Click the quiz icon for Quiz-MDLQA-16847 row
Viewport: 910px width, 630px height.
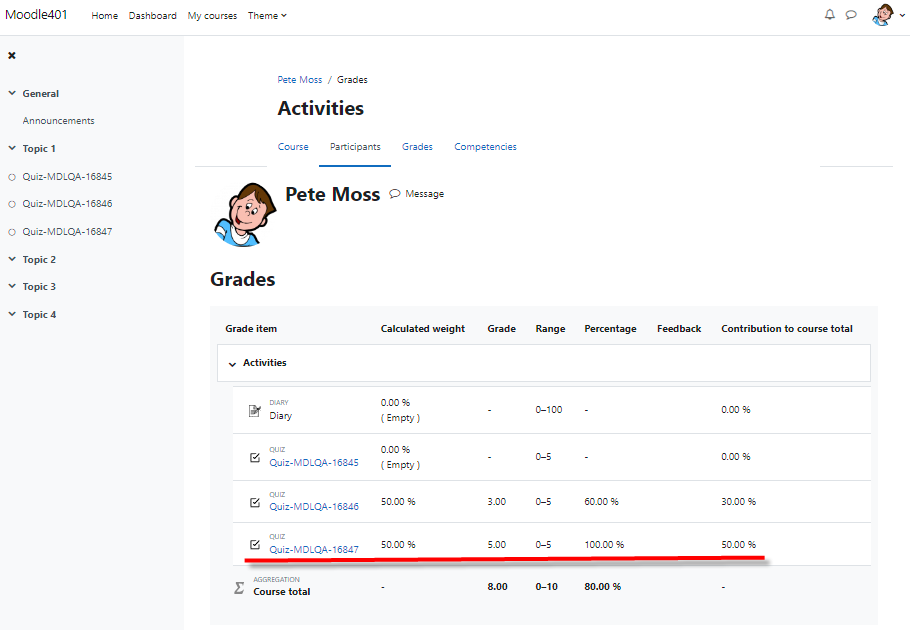pos(255,544)
